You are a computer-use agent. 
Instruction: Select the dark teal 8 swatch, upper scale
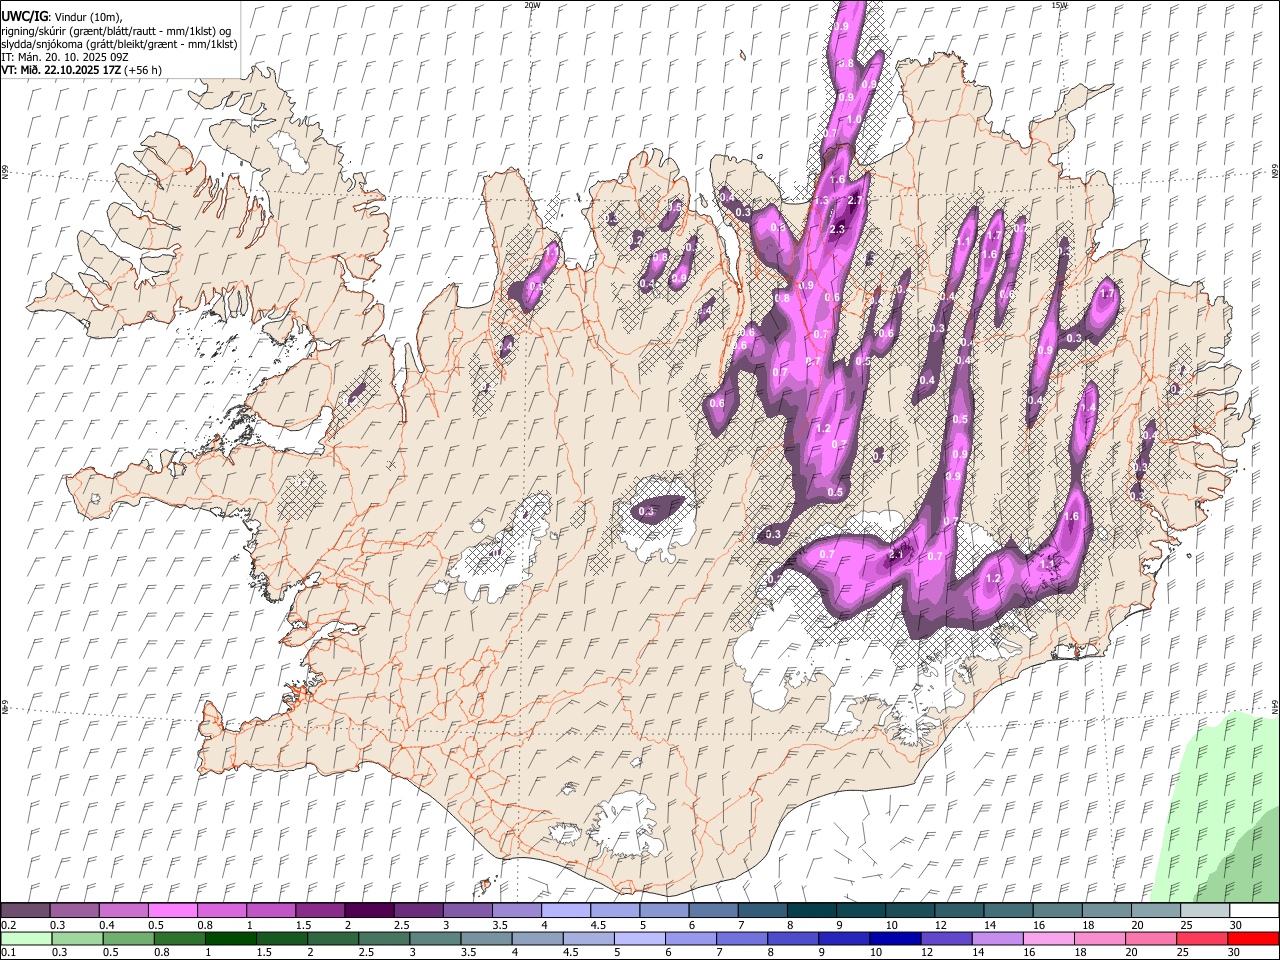click(812, 910)
